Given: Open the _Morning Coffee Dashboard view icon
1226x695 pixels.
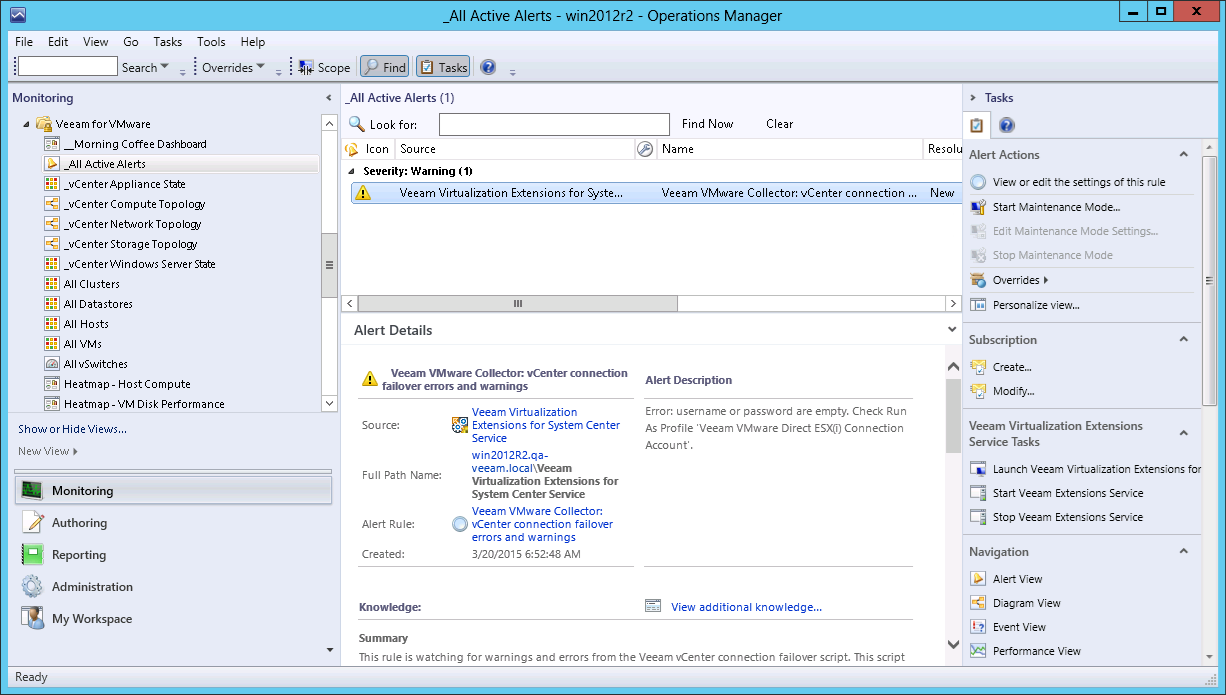Looking at the screenshot, I should pos(52,144).
